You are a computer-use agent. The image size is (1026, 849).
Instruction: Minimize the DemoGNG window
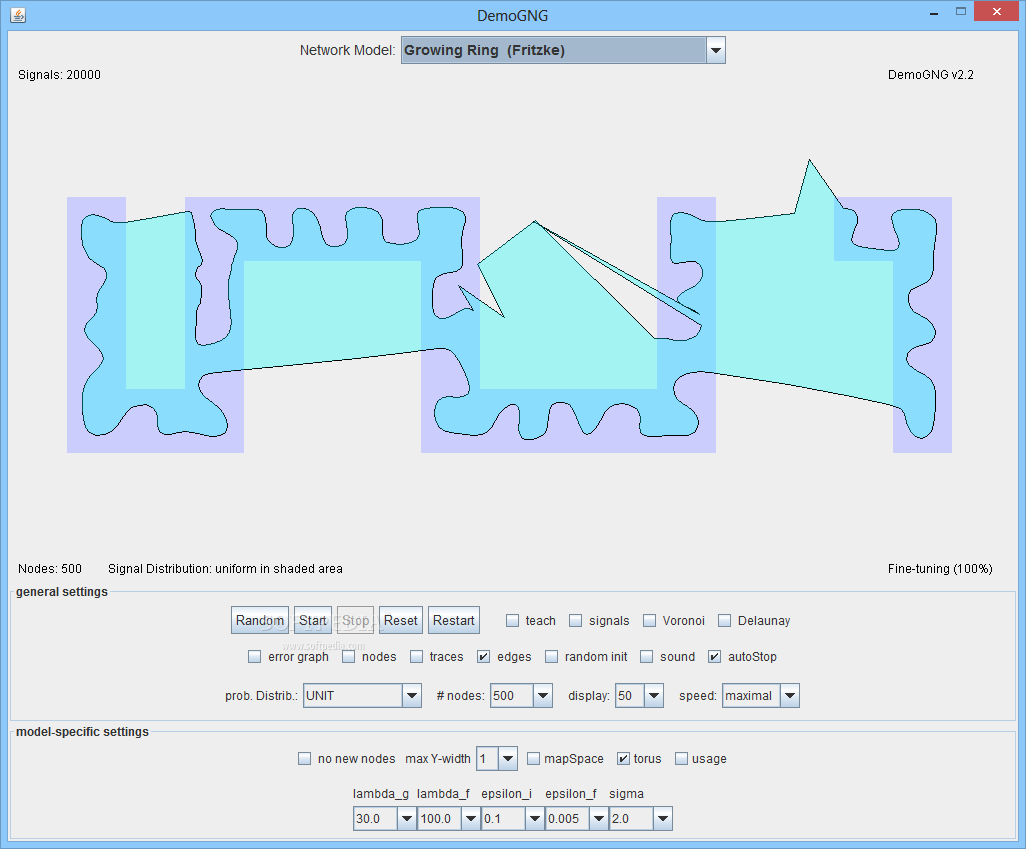[934, 12]
